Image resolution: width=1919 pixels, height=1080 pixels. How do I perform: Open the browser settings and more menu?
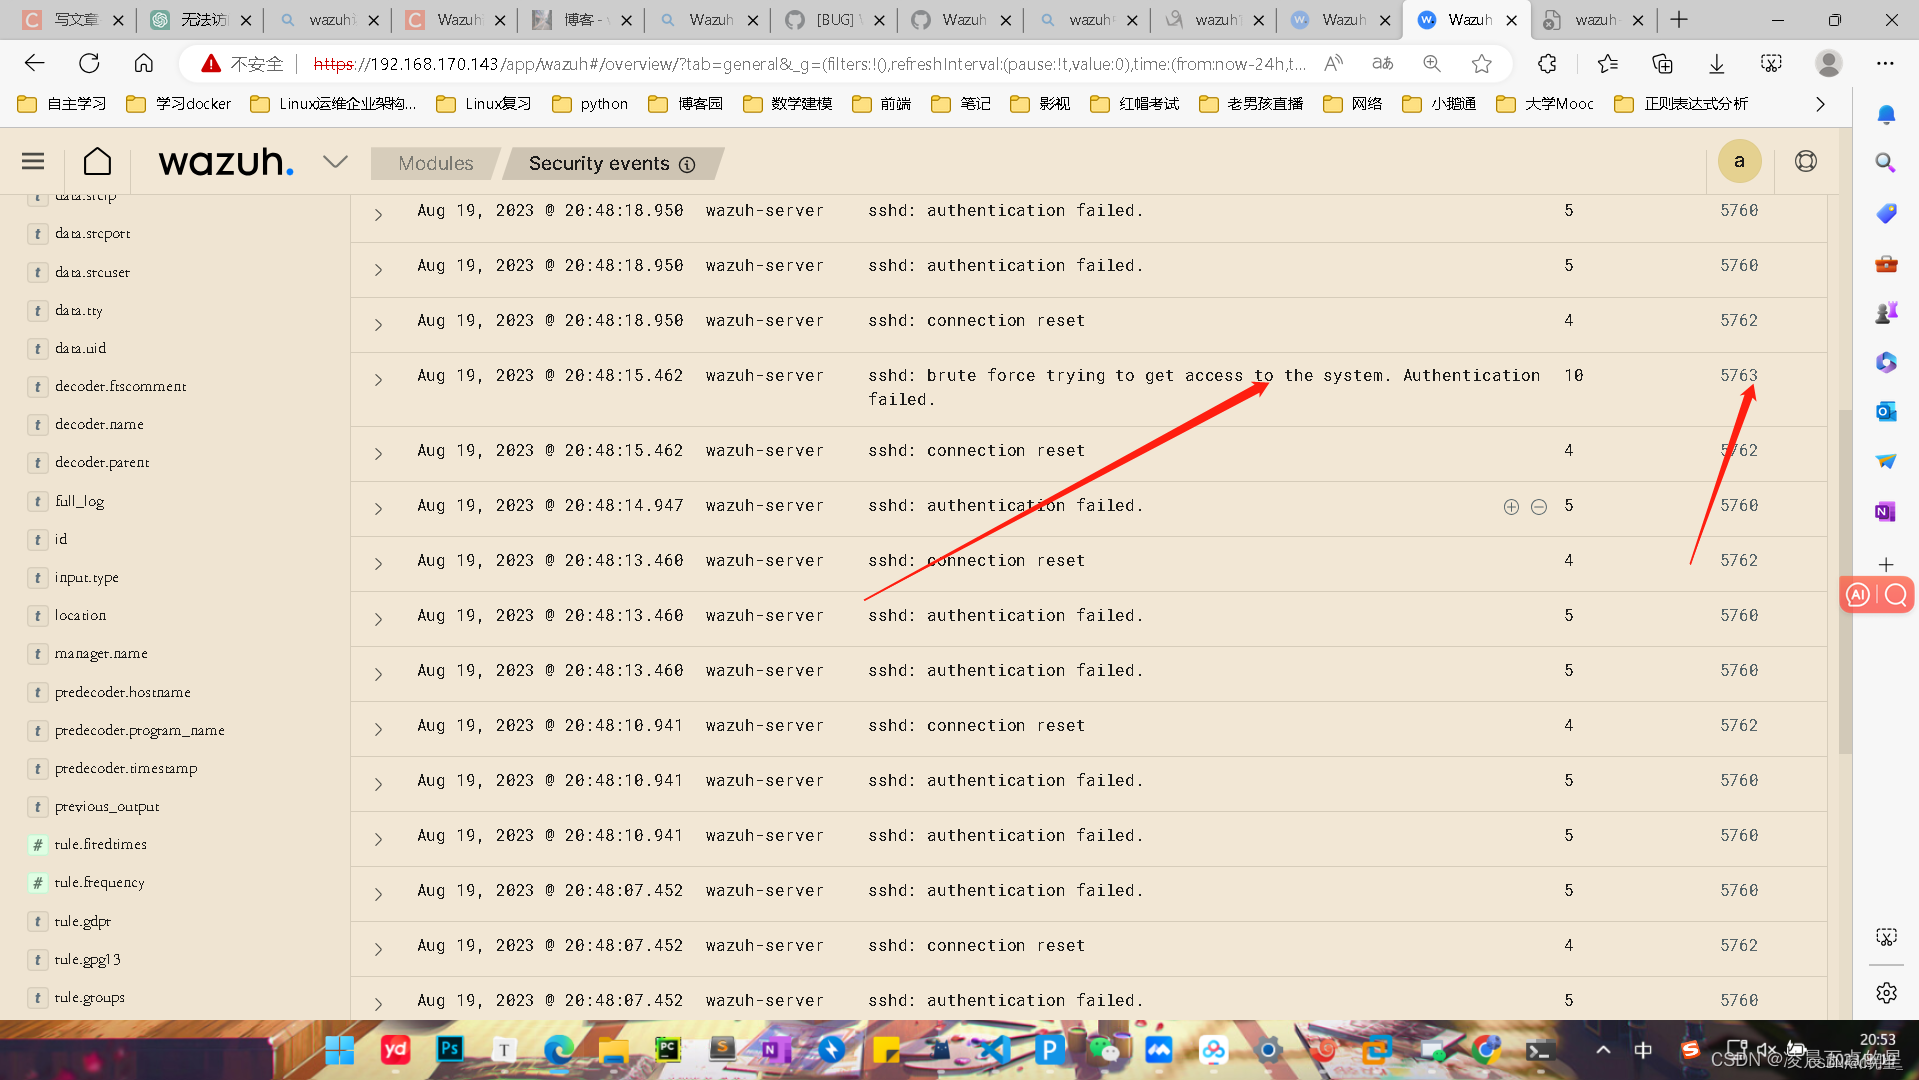tap(1885, 63)
